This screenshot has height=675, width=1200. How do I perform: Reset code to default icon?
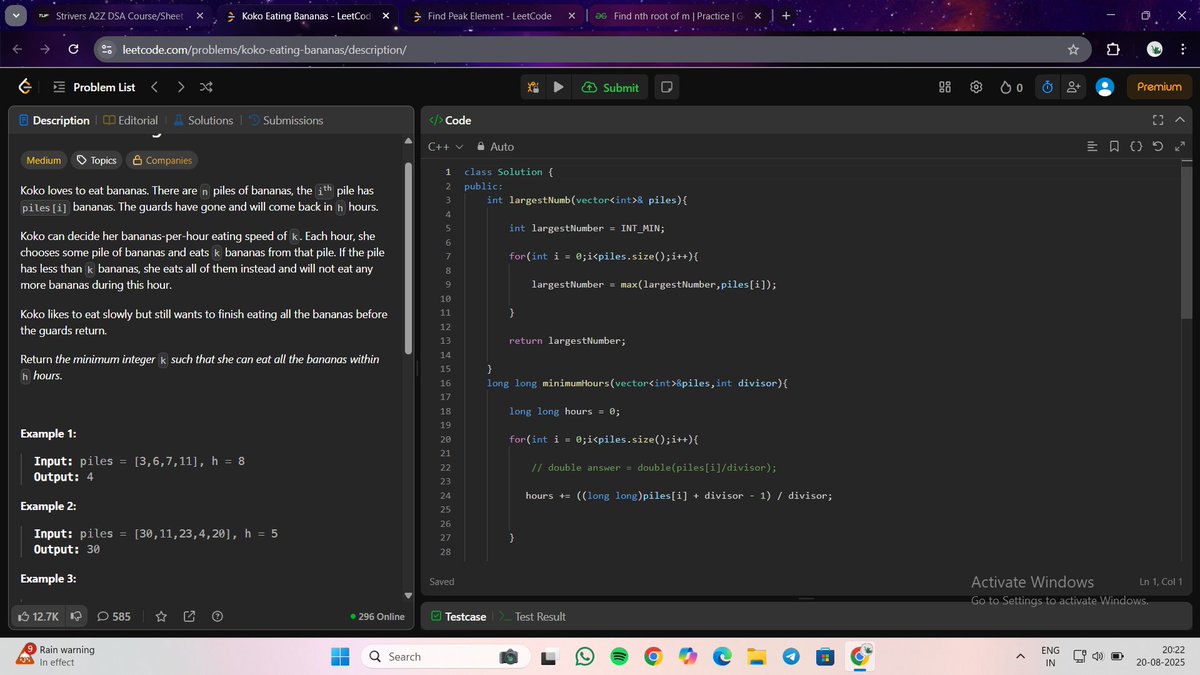pos(1157,147)
